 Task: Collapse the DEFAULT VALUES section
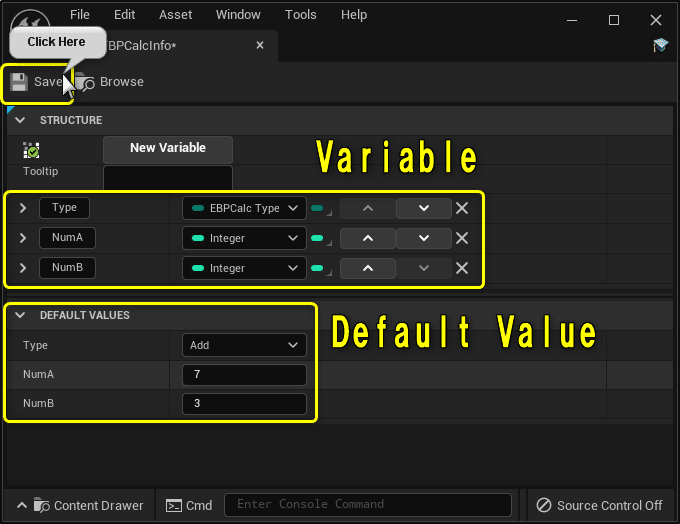(x=20, y=315)
